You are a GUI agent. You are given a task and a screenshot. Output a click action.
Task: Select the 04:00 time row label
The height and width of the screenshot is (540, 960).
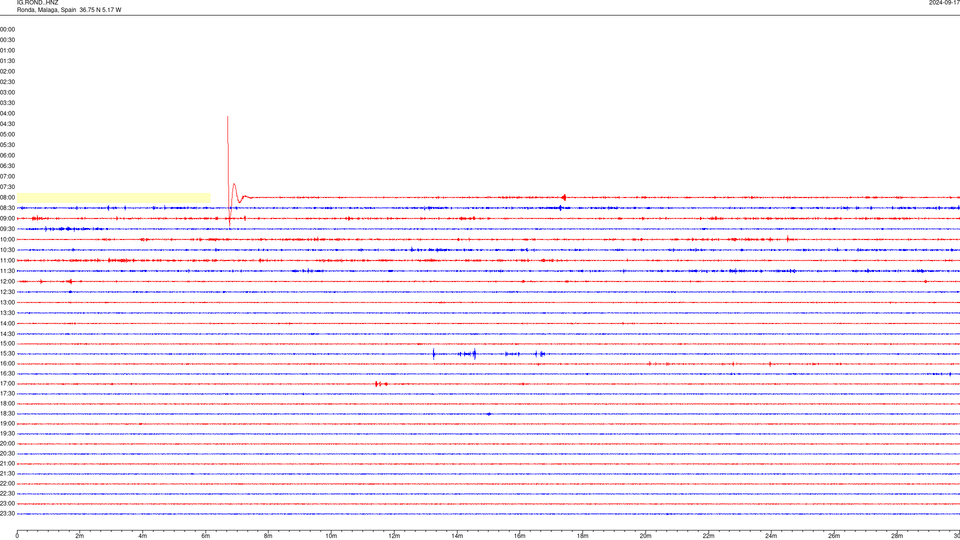7,113
